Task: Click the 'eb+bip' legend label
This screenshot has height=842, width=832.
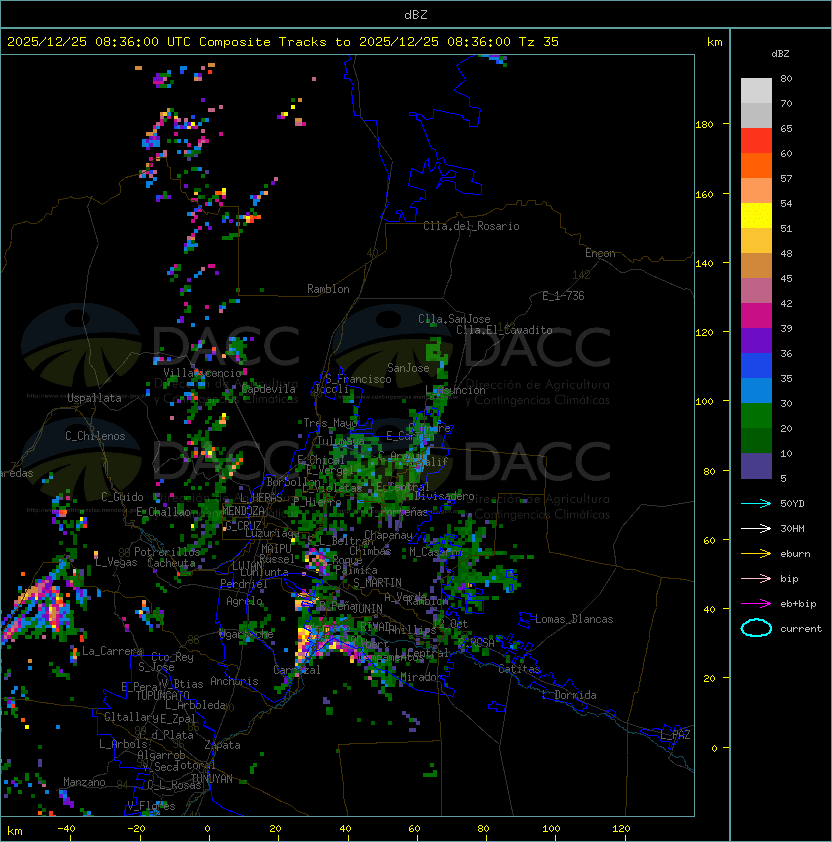Action: pyautogui.click(x=798, y=604)
